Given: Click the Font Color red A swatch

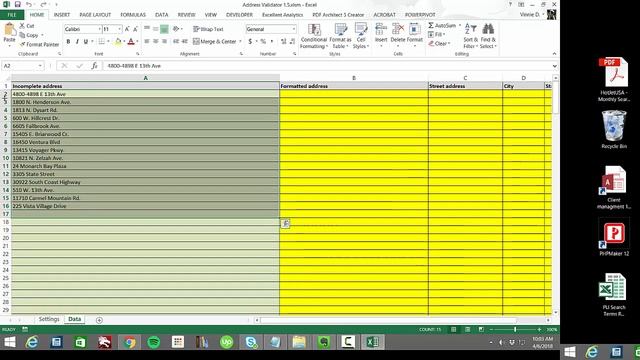Looking at the screenshot, I should (x=131, y=41).
